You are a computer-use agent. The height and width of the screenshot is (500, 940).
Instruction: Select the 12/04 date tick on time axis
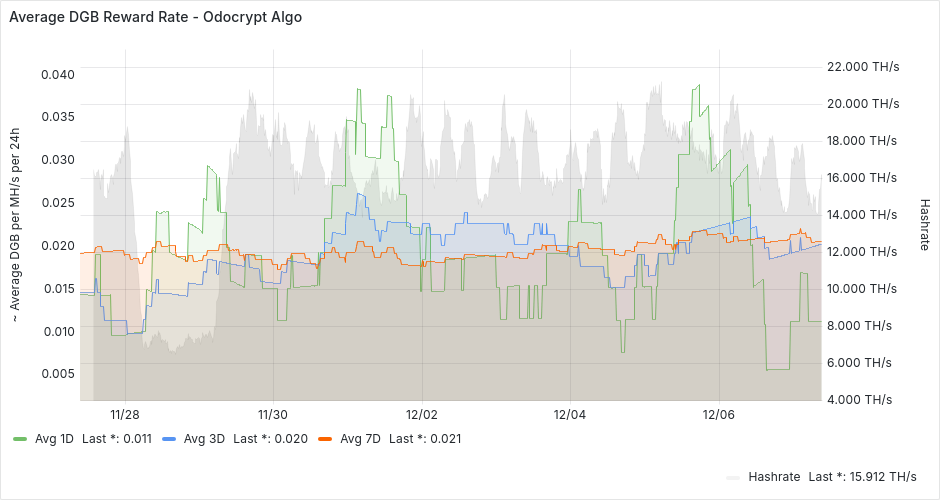click(x=570, y=414)
